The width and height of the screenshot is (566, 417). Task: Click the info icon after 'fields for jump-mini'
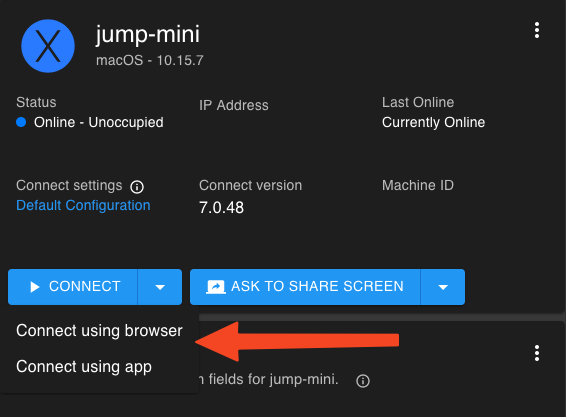click(363, 381)
